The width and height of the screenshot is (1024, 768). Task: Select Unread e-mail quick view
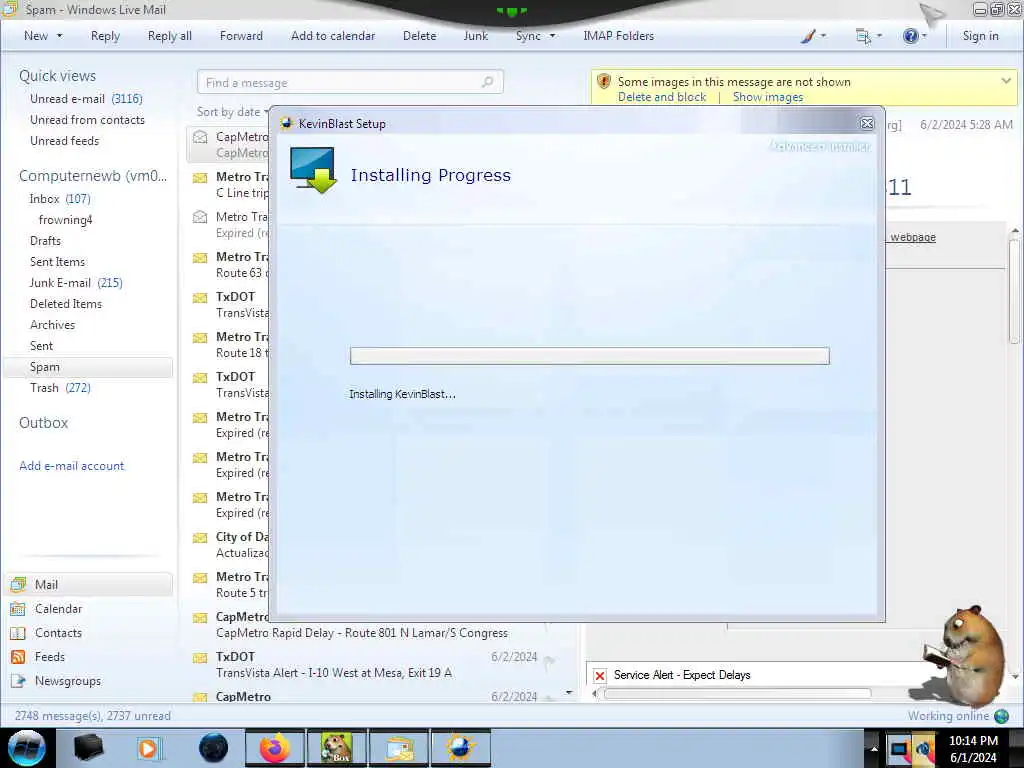tap(86, 99)
